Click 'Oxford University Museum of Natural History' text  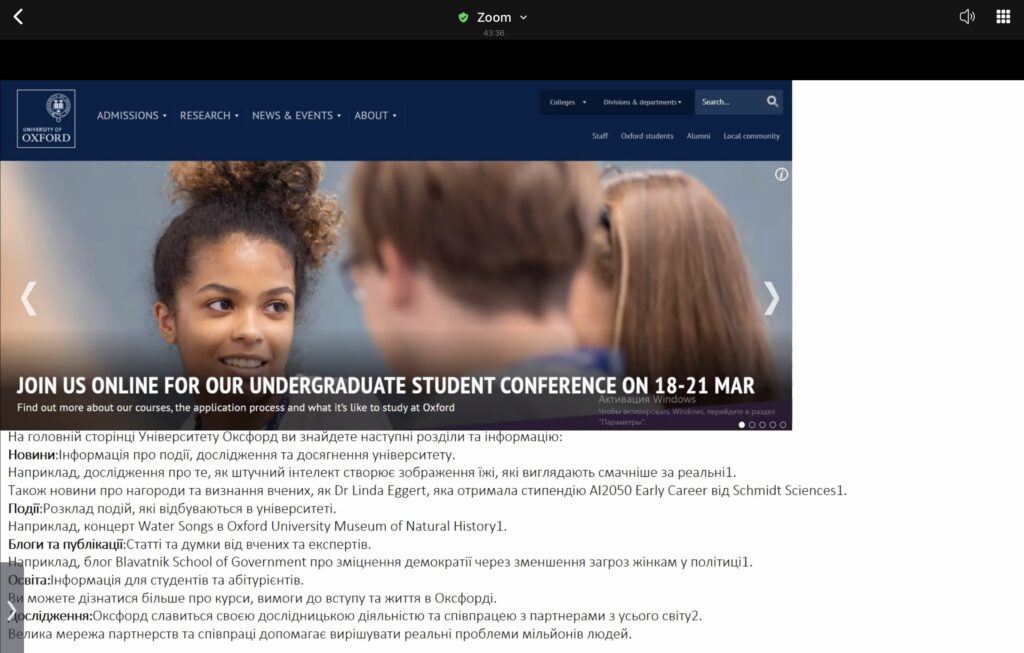tap(362, 526)
